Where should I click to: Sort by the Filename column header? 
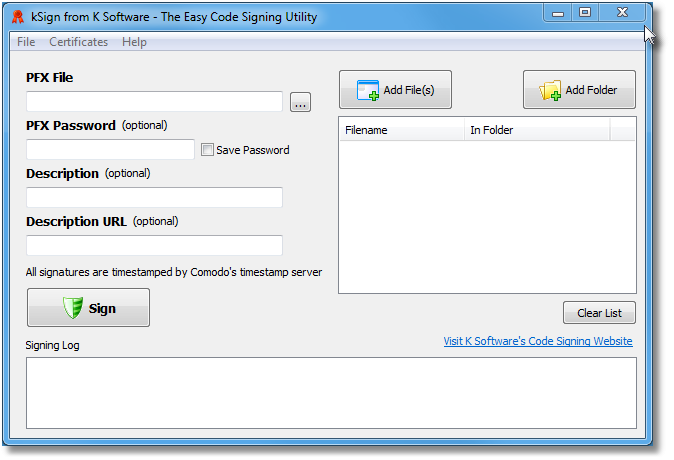point(402,130)
